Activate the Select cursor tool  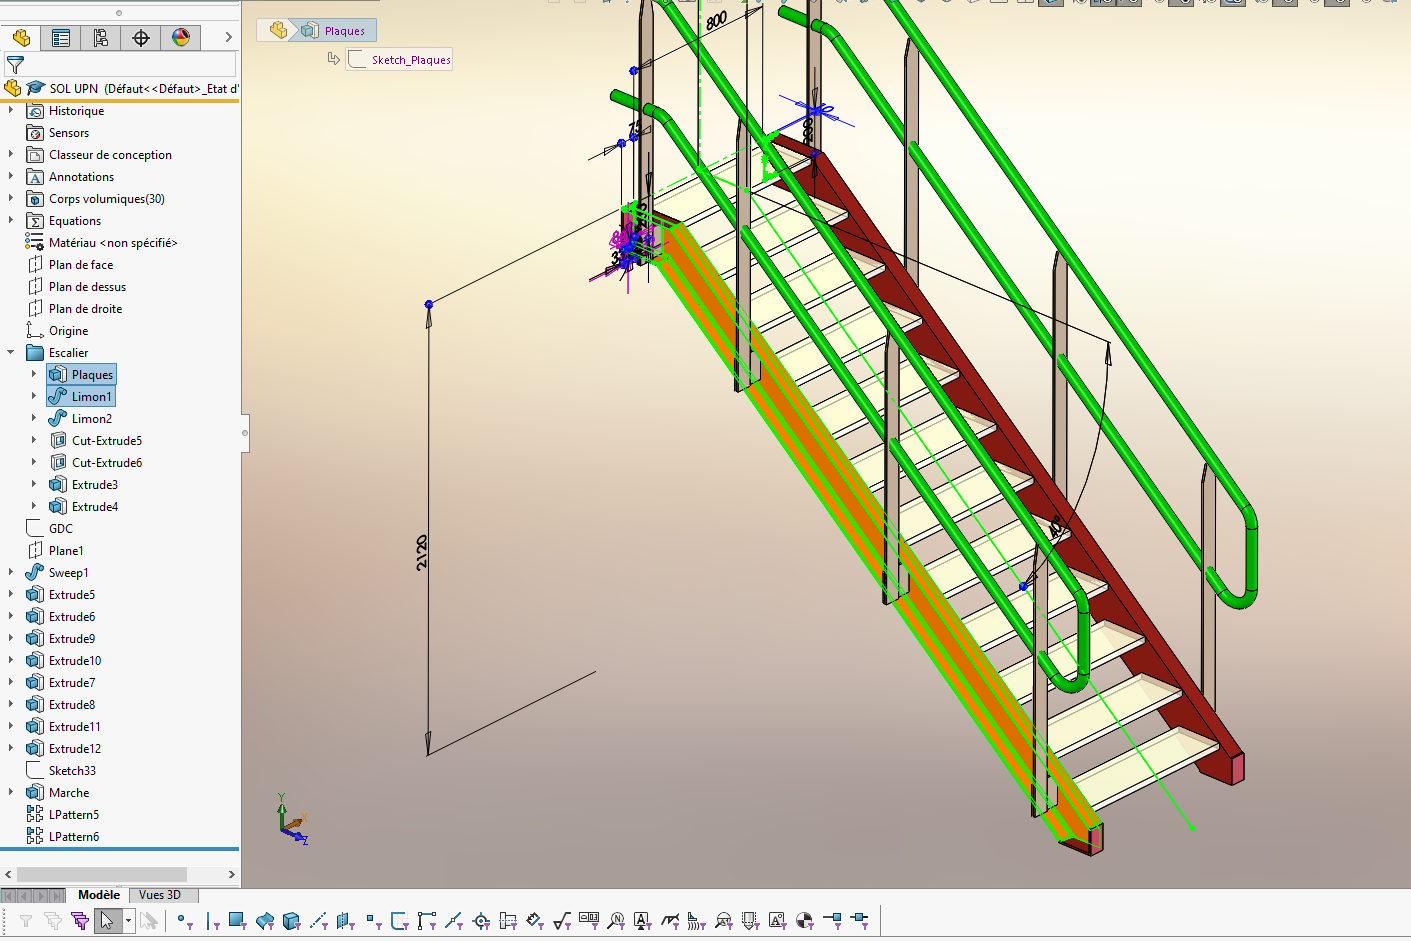pyautogui.click(x=107, y=920)
